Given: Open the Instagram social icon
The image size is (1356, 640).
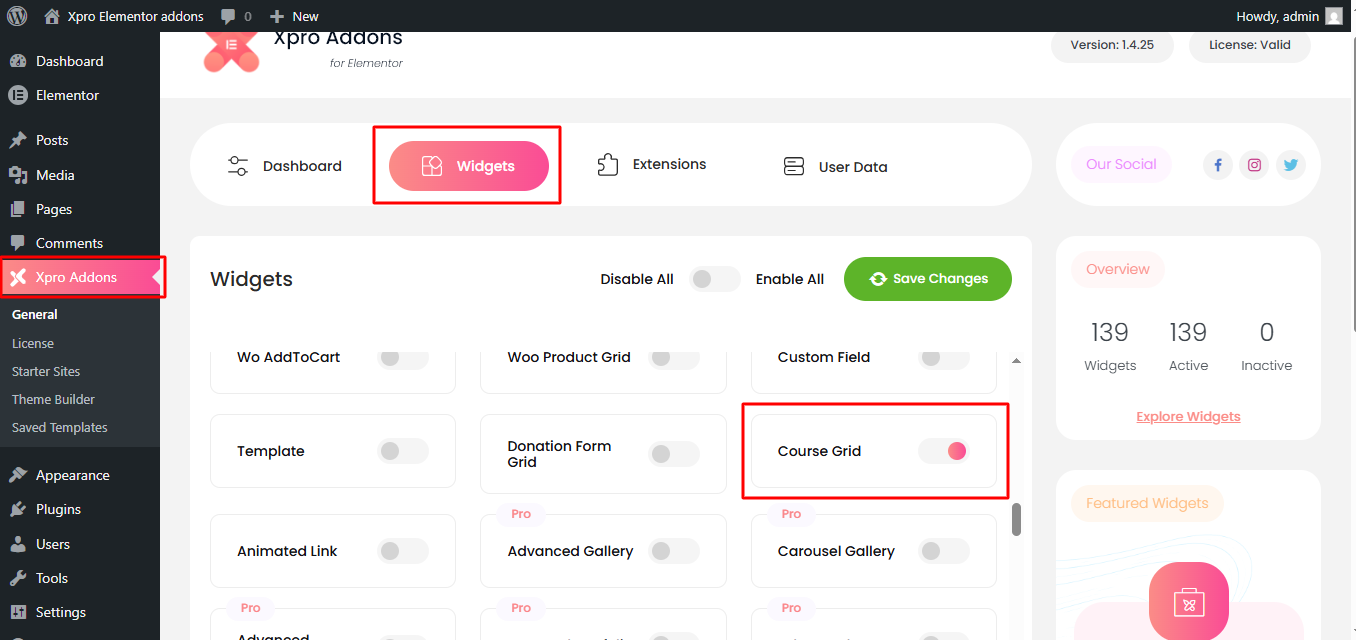Looking at the screenshot, I should point(1254,165).
